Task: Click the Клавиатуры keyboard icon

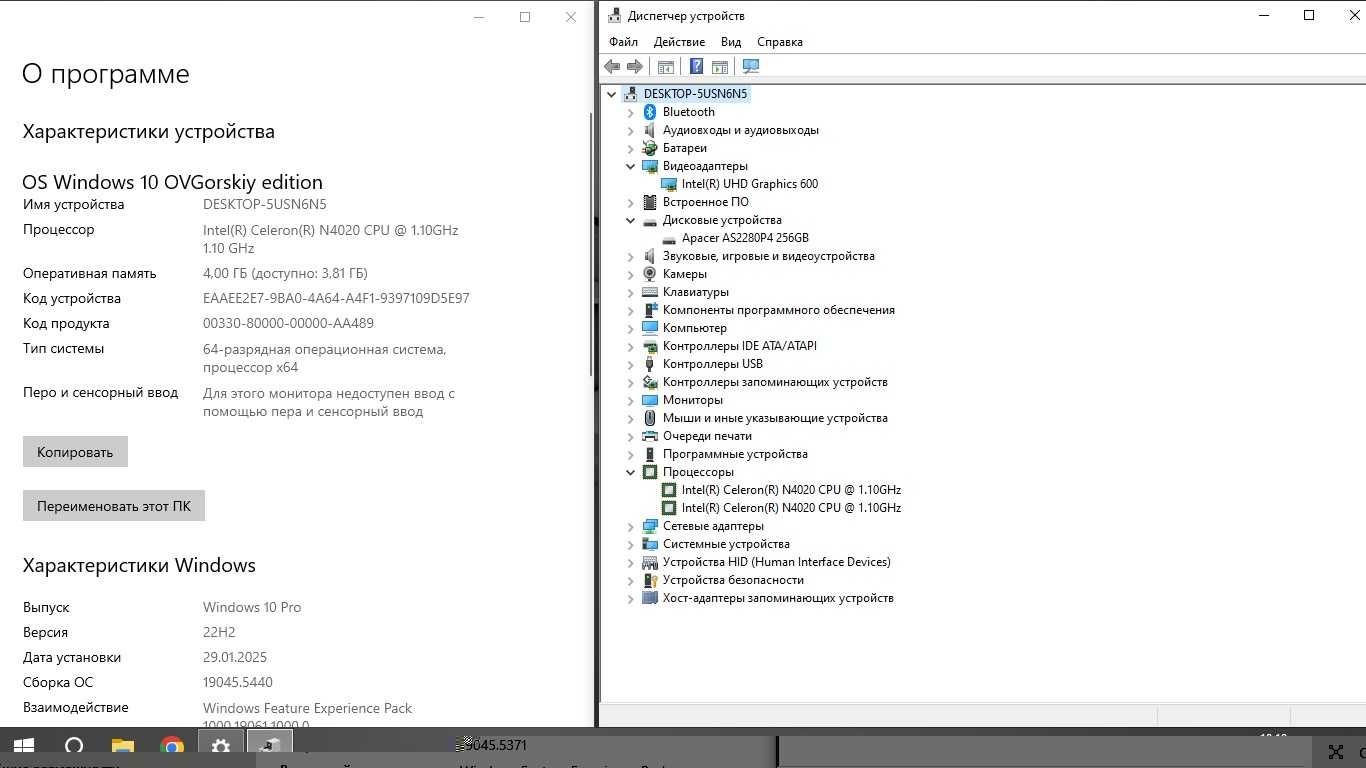Action: pyautogui.click(x=650, y=292)
